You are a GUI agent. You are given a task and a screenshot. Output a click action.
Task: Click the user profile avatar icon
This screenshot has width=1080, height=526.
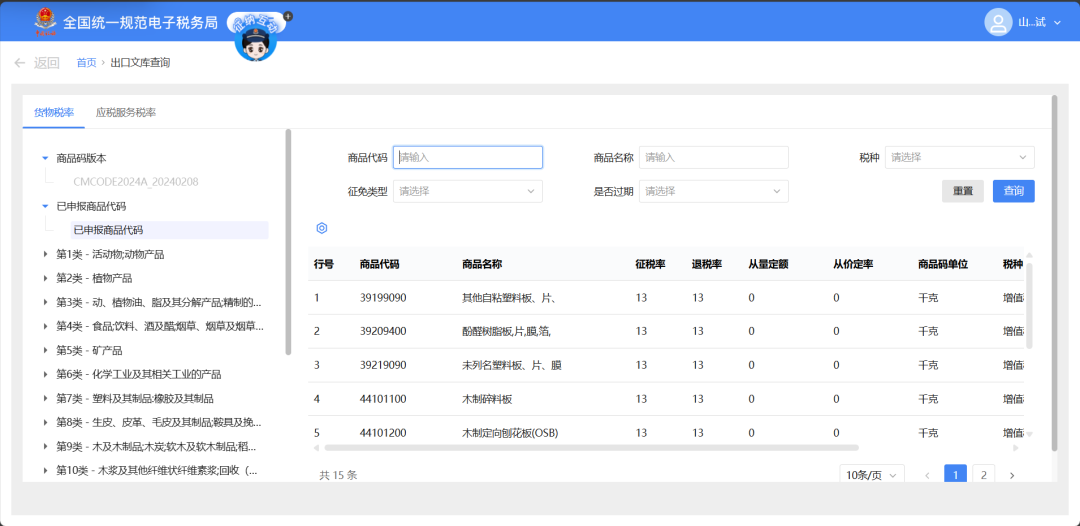click(x=998, y=22)
